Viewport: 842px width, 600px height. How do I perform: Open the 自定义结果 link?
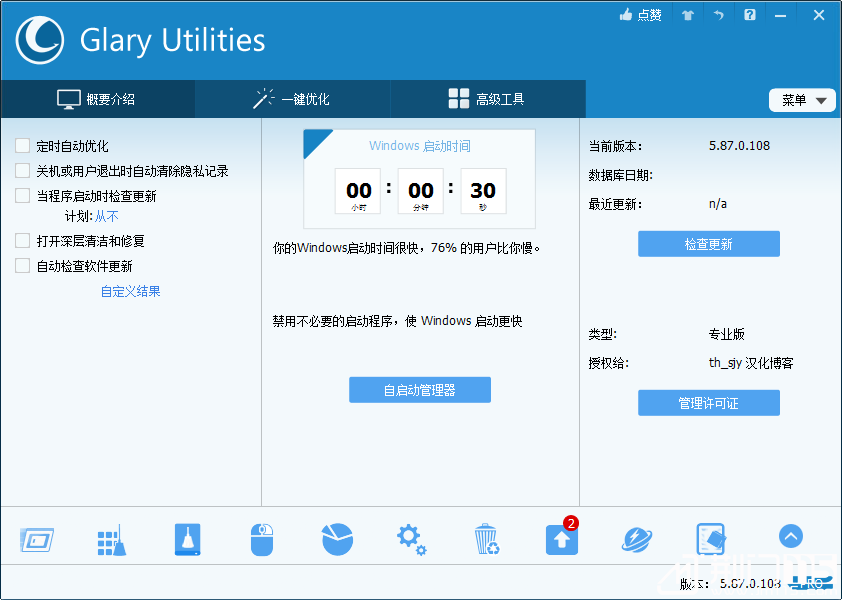[130, 291]
